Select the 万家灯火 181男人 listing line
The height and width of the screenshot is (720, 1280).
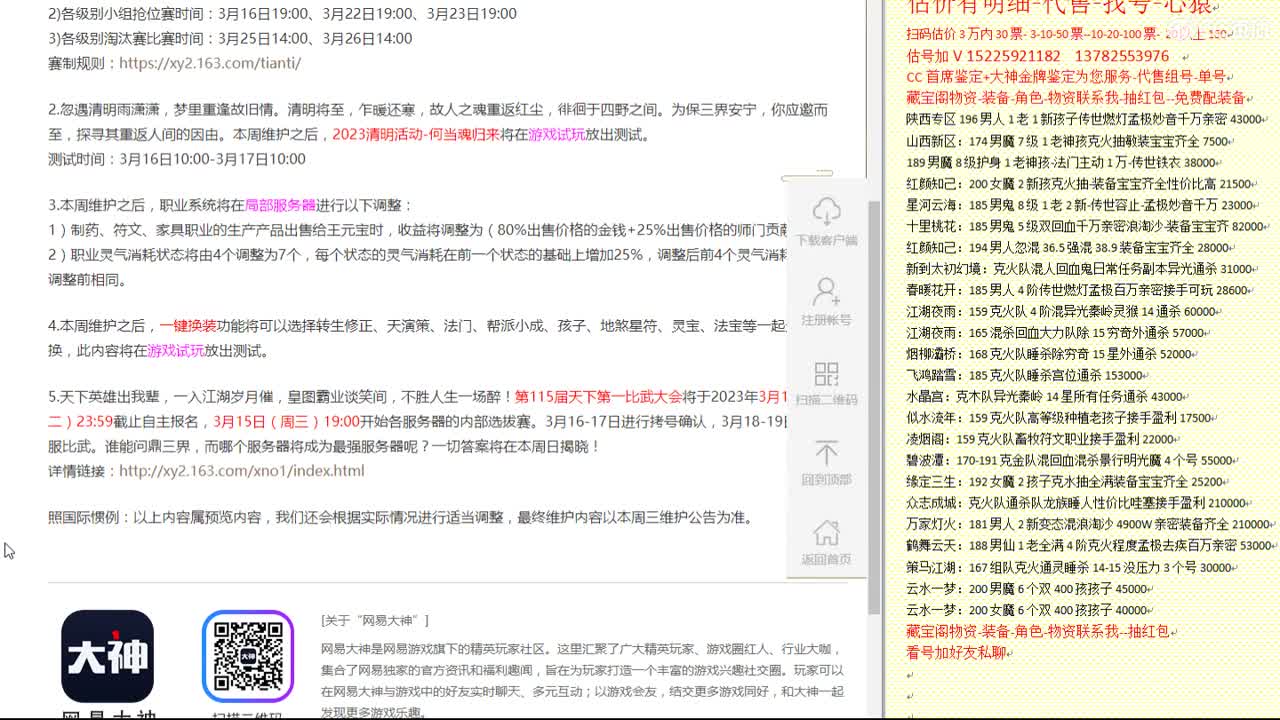click(x=1091, y=524)
